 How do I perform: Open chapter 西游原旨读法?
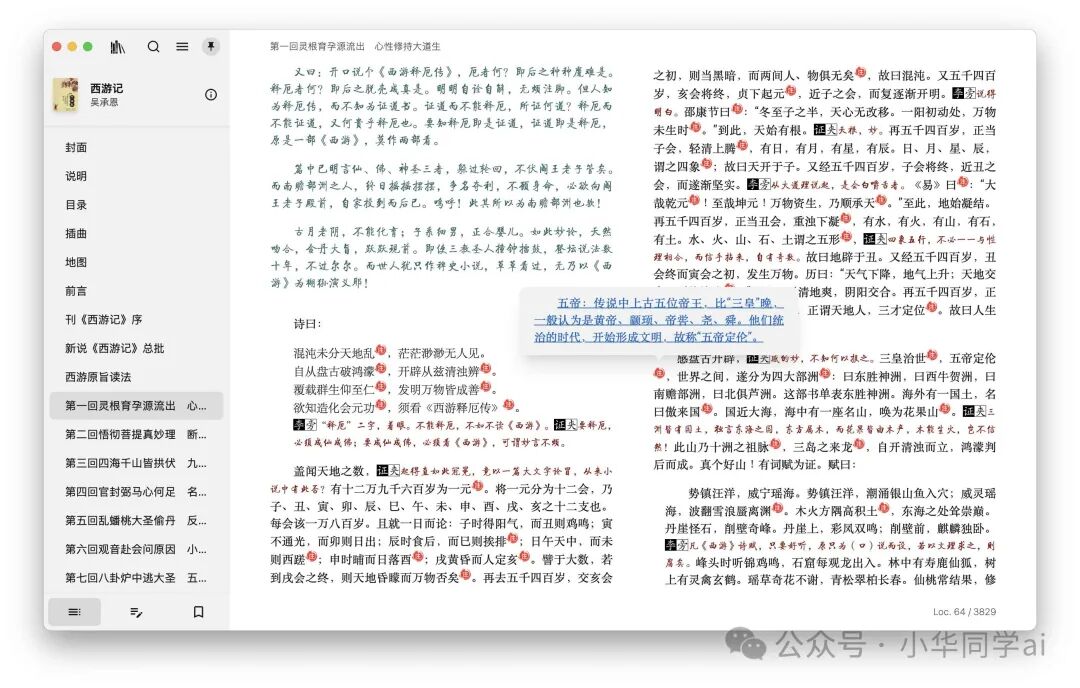click(136, 377)
